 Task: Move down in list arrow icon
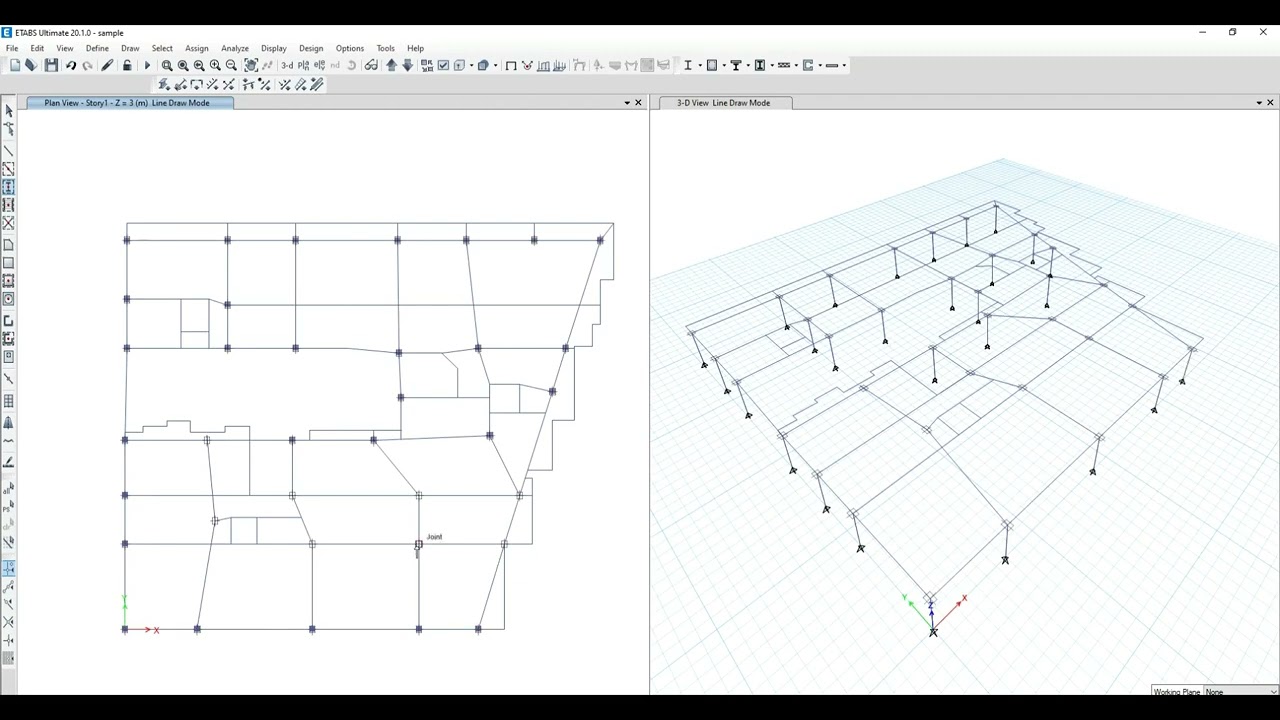[x=407, y=65]
